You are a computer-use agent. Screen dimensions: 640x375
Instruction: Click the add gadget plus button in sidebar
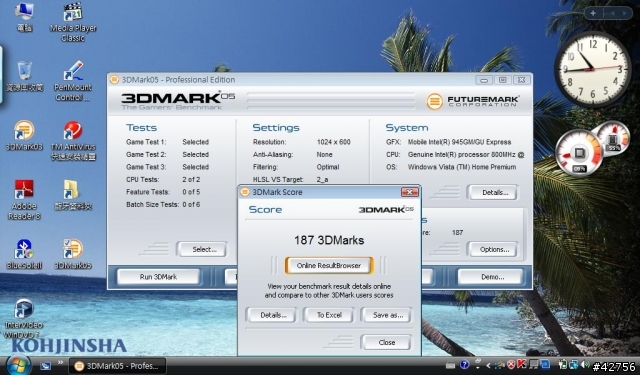coord(593,13)
